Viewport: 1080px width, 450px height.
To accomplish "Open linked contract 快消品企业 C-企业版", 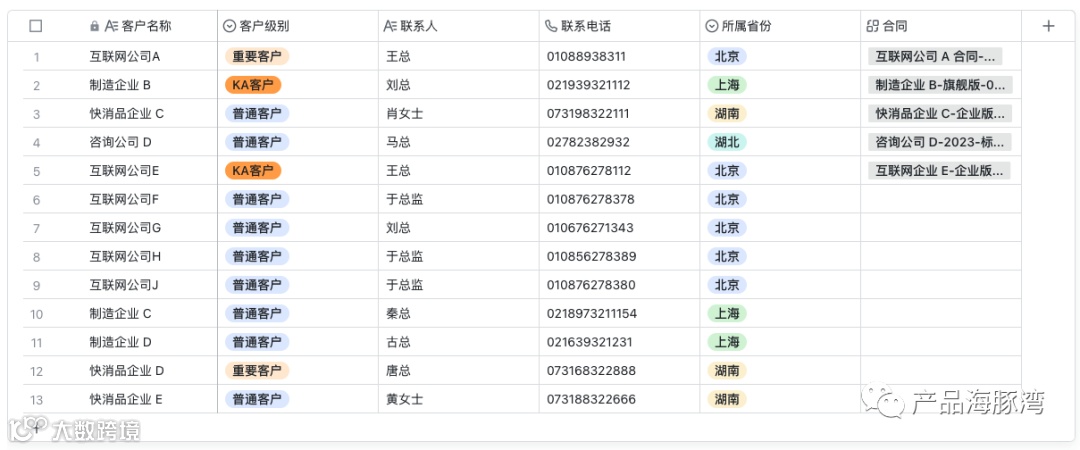I will pos(939,114).
